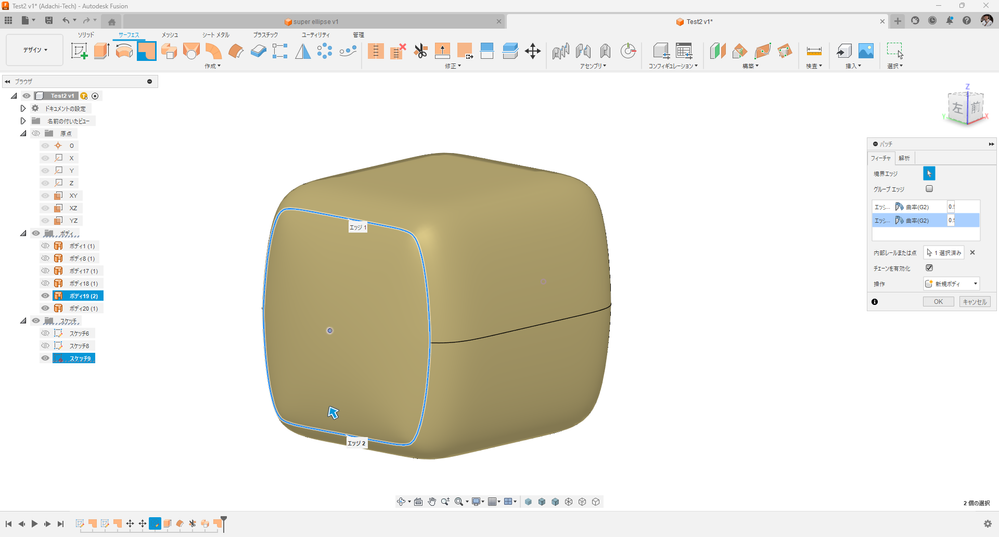This screenshot has width=999, height=537.
Task: Switch to the プラスチック tab
Action: click(x=265, y=35)
